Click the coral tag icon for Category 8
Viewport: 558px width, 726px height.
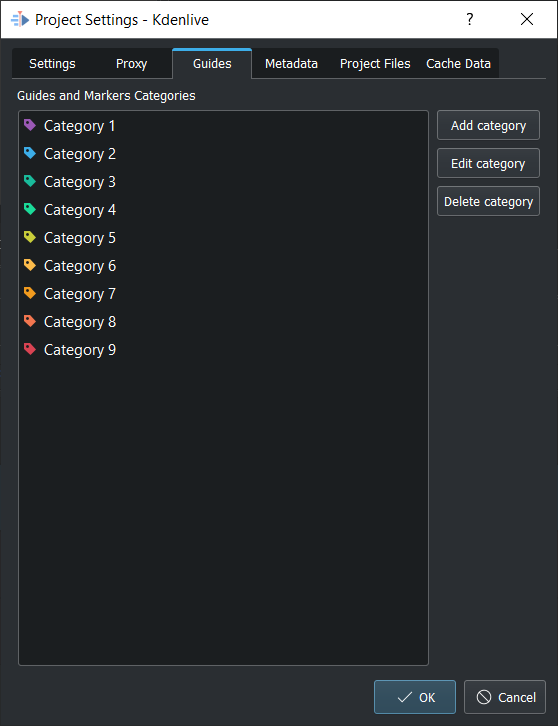tap(30, 321)
